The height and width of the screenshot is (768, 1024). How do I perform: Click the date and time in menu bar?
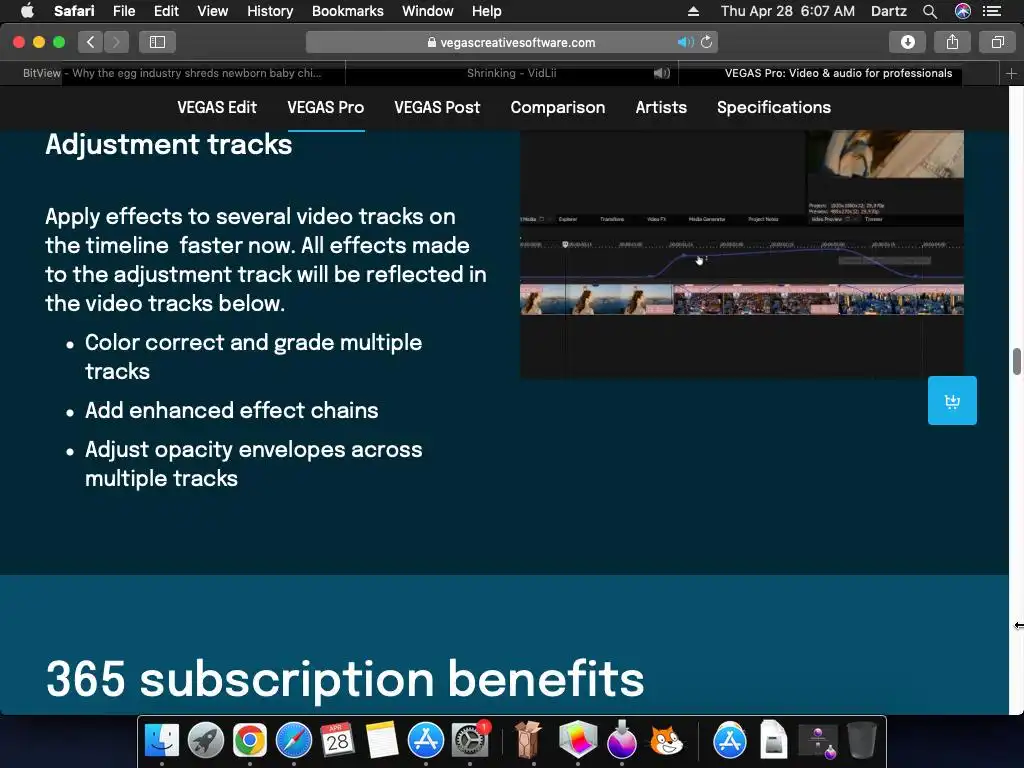coord(788,11)
